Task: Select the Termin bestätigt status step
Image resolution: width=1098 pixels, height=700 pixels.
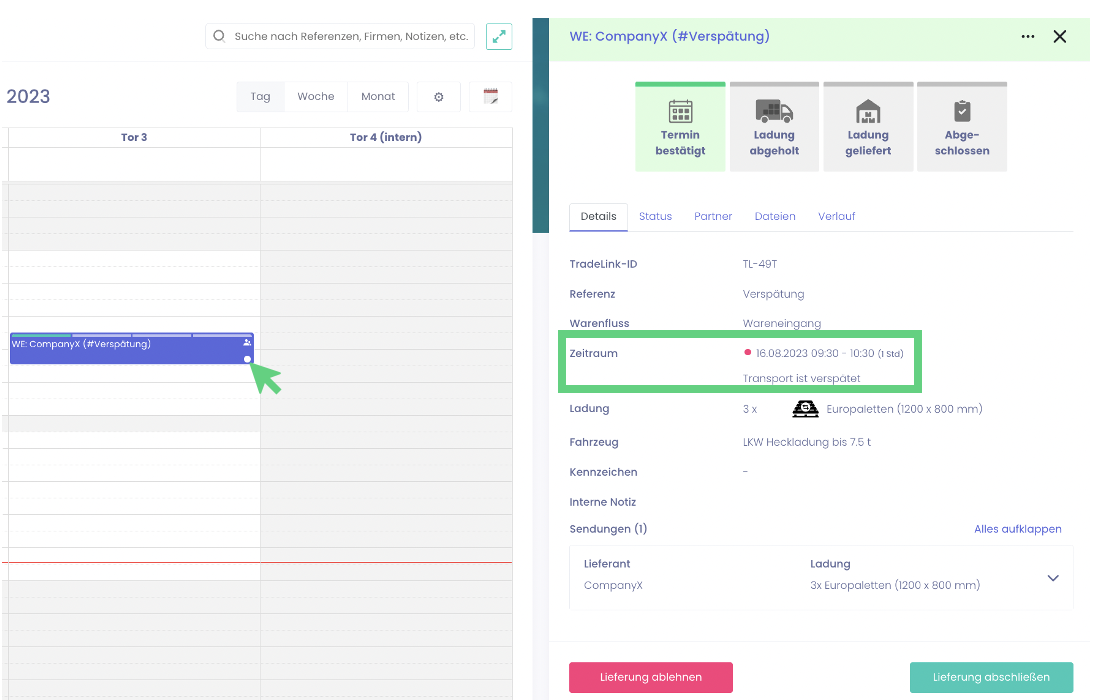Action: (x=680, y=127)
